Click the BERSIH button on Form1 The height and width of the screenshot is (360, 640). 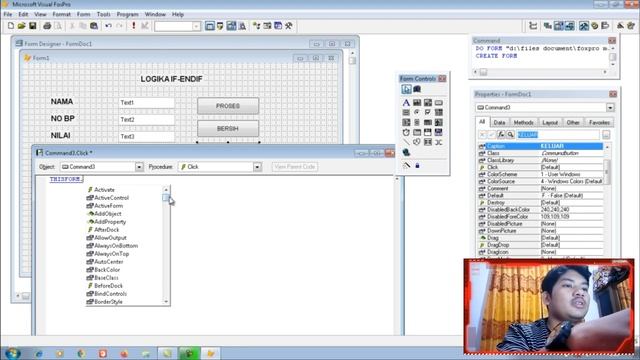click(228, 129)
